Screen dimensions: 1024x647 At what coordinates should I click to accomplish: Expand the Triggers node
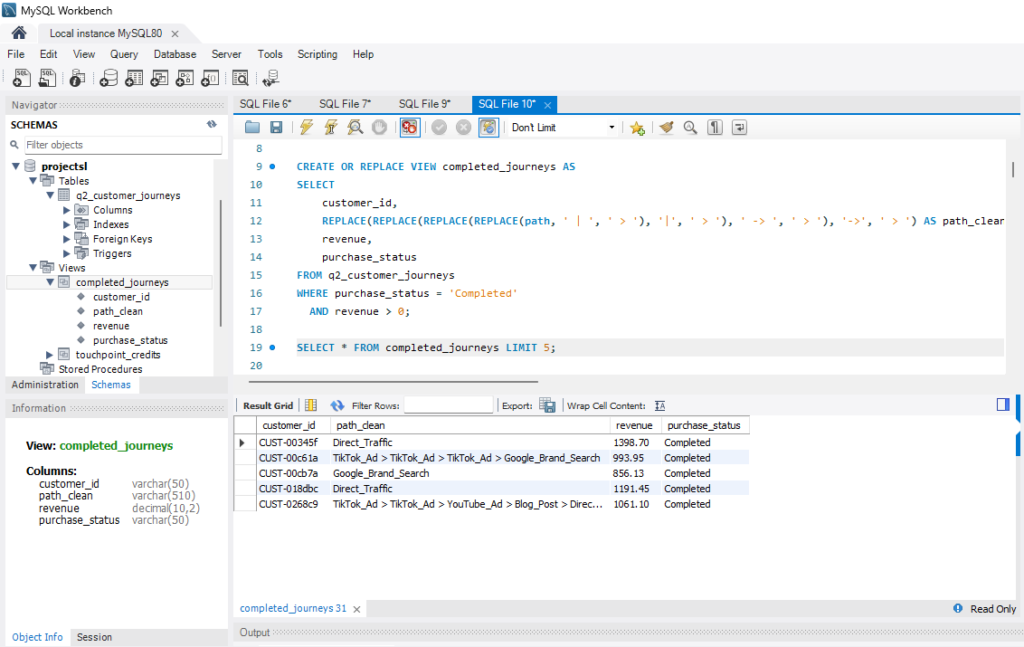pos(66,253)
